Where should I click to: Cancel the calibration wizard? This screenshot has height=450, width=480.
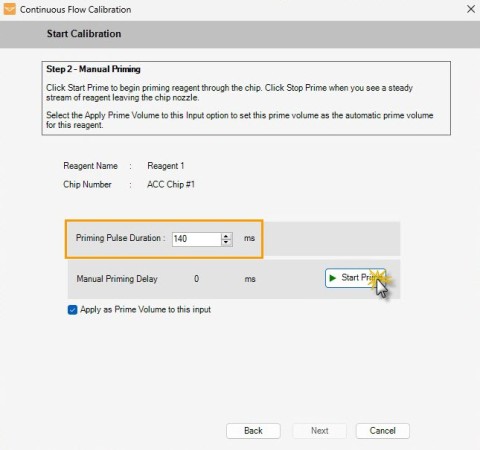coord(383,431)
